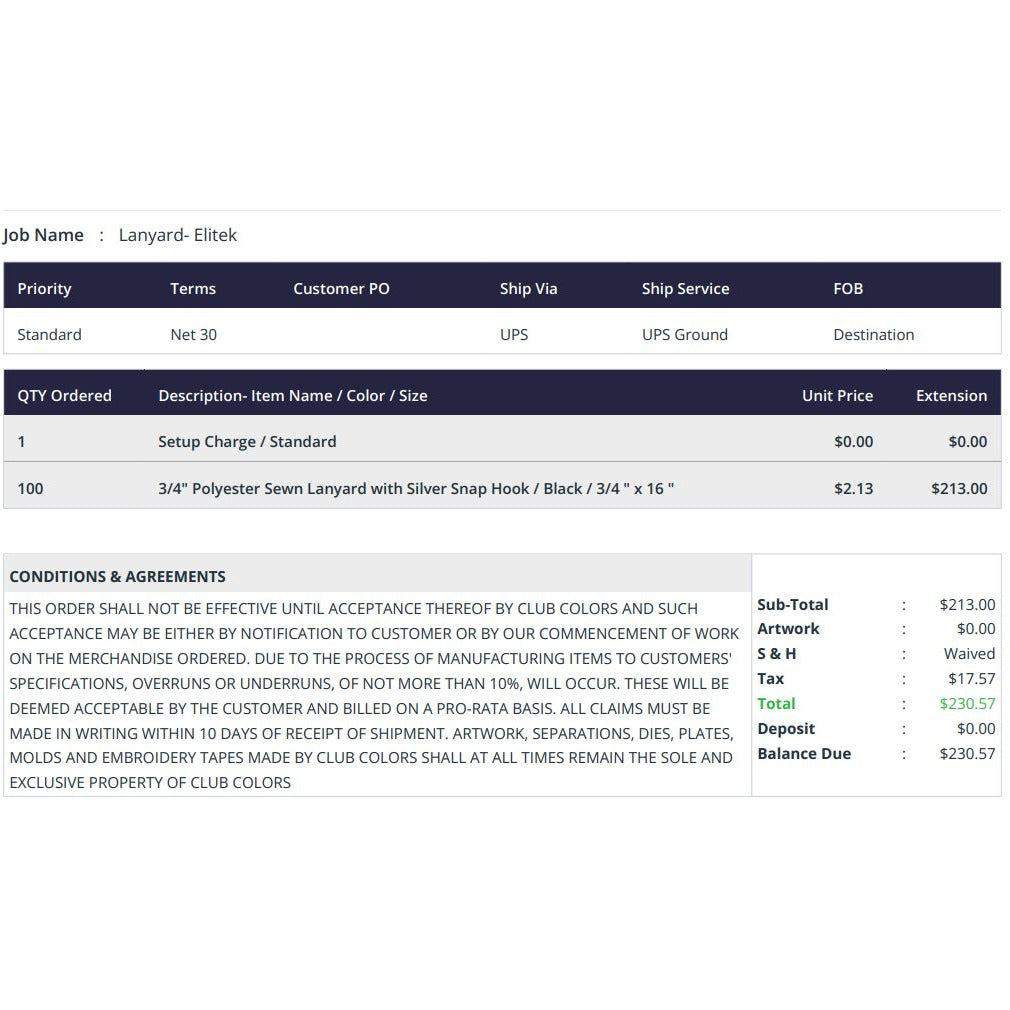Click the QTY Ordered column header
Image resolution: width=1010 pixels, height=1010 pixels.
pos(64,395)
